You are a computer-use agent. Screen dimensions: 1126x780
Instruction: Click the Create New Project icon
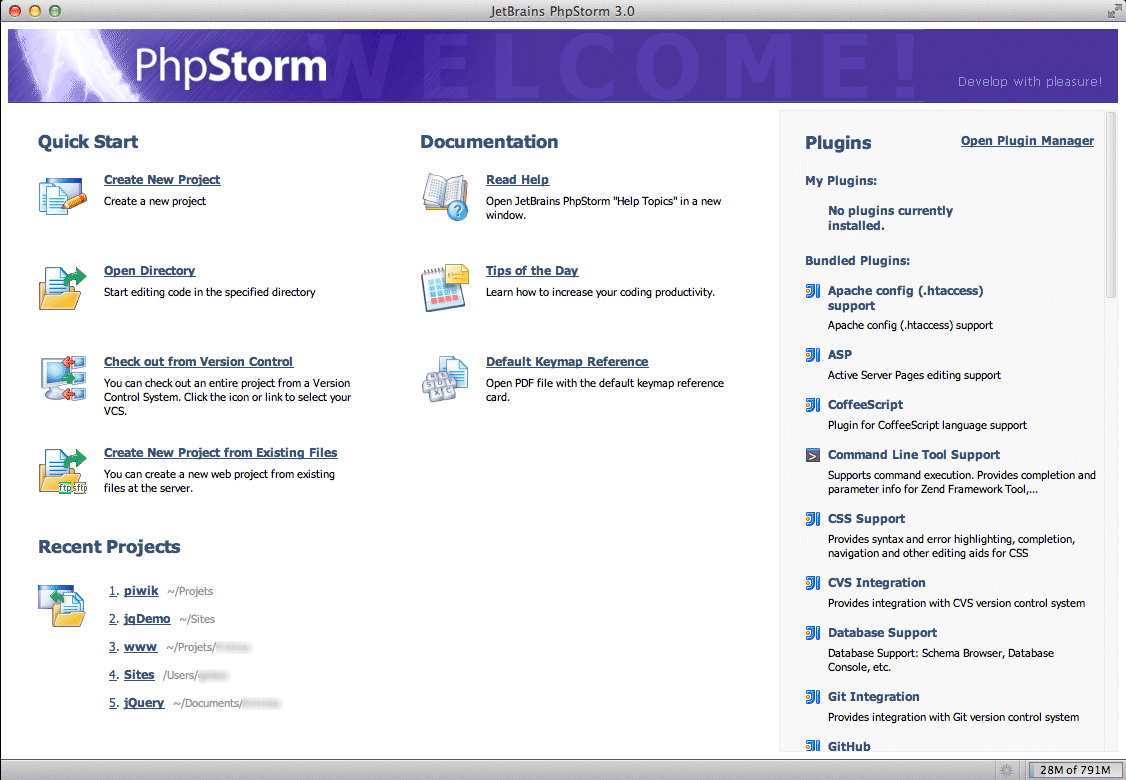62,195
